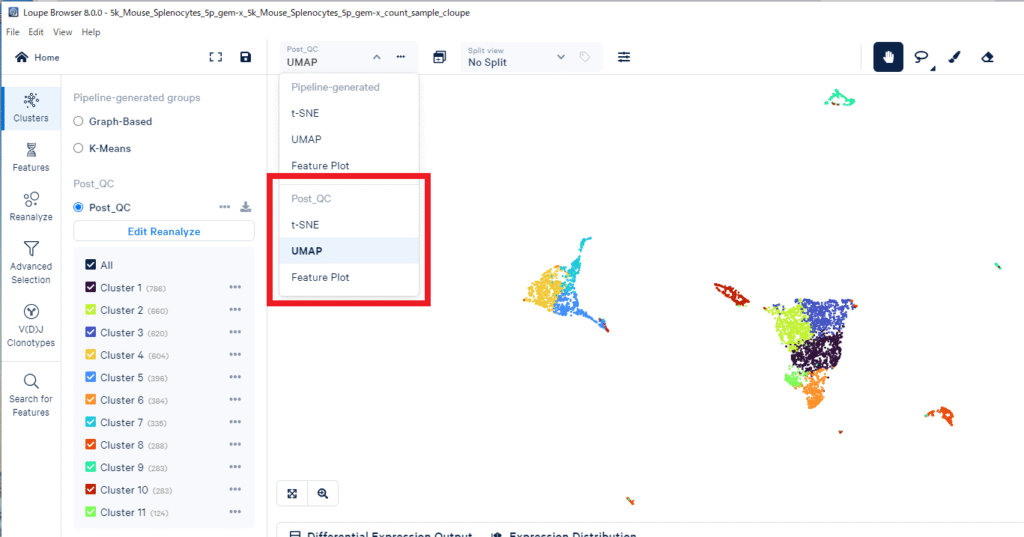Open Cluster 1 more options menu
This screenshot has width=1024, height=537.
235,288
